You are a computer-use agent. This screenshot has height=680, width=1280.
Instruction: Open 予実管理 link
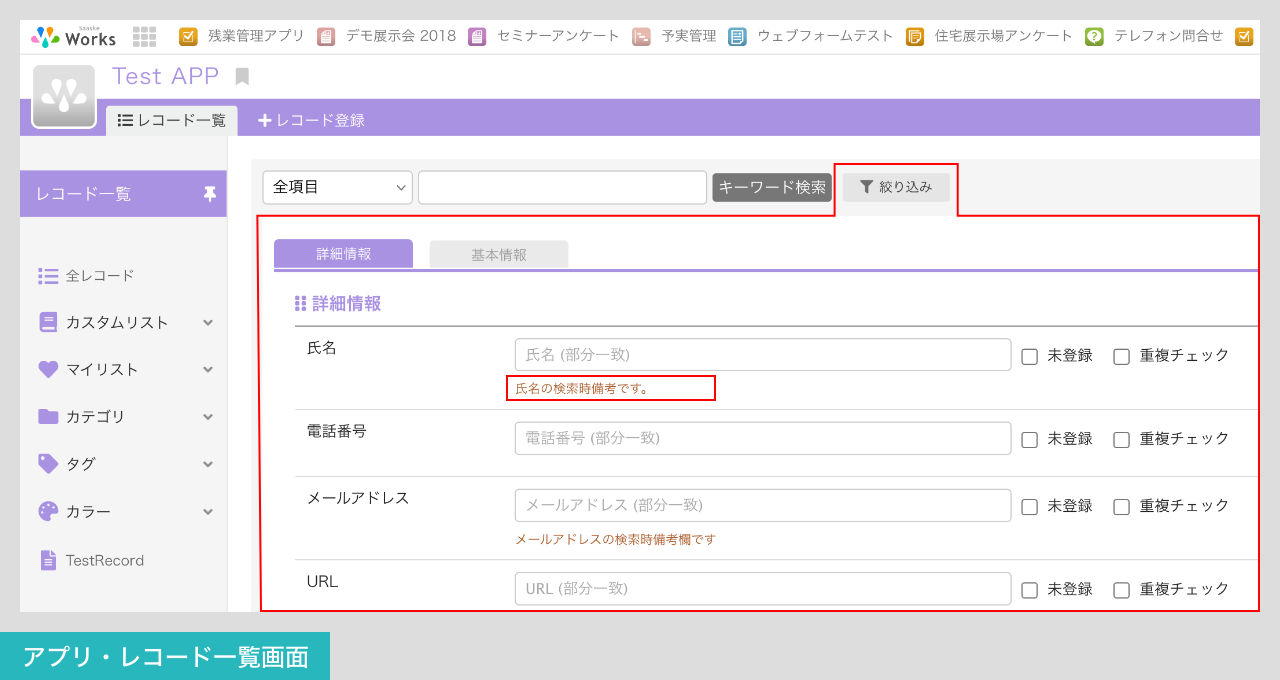pos(689,36)
